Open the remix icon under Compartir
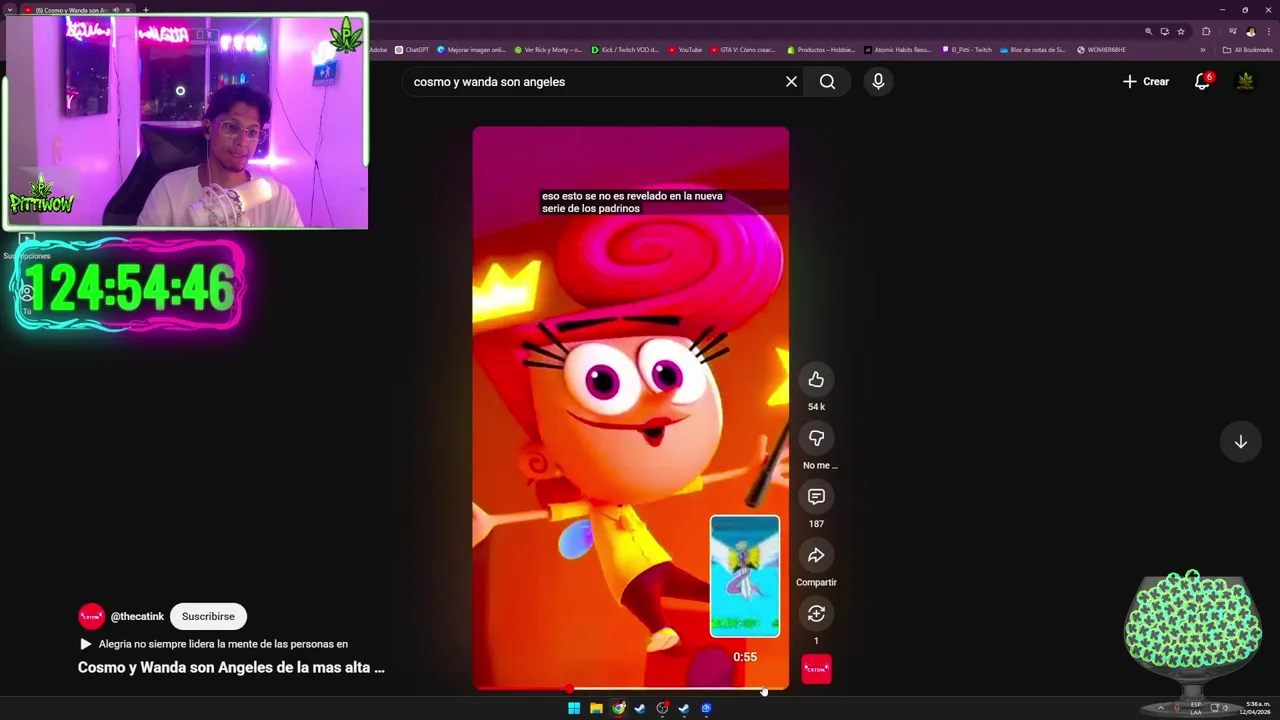Screen dimensions: 1280x720 (x=816, y=614)
